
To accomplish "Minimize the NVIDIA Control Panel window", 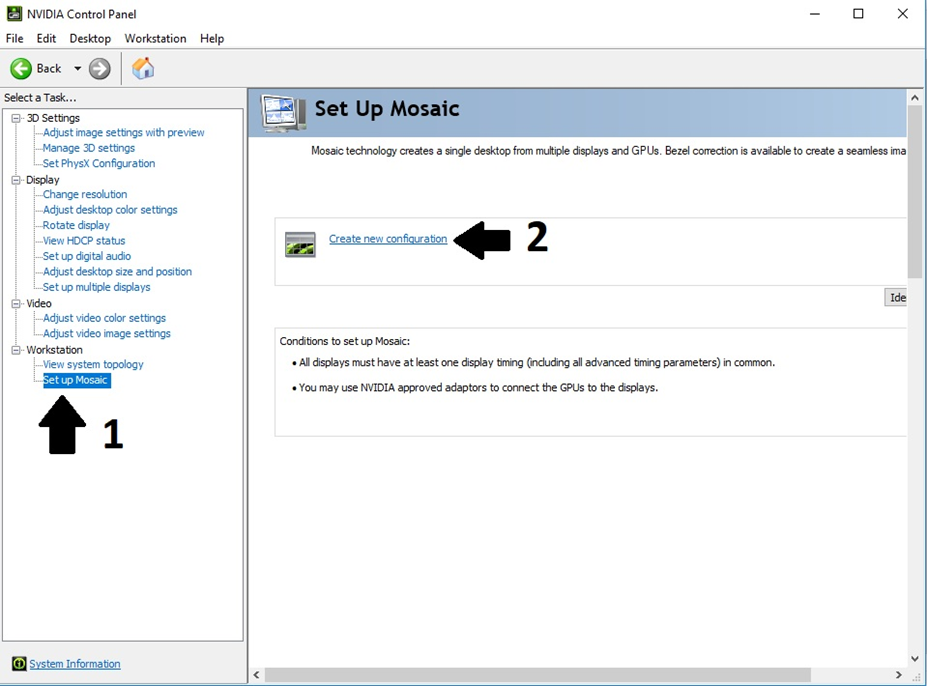I will 815,14.
